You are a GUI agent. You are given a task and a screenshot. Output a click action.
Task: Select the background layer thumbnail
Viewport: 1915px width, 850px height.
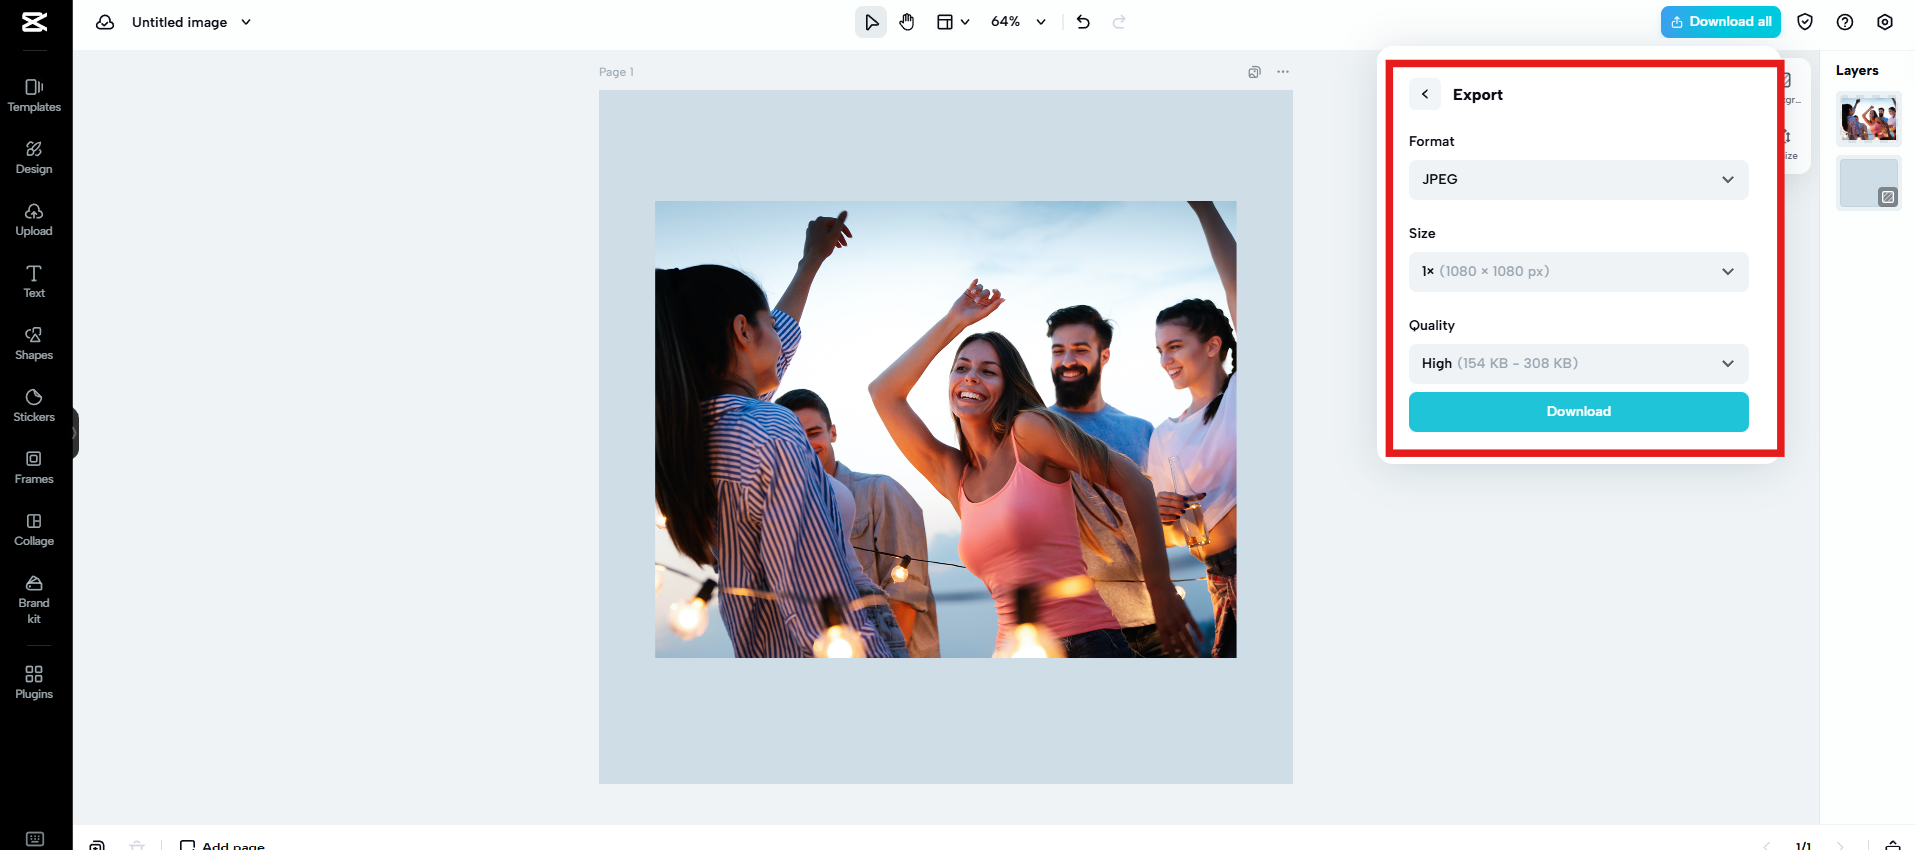tap(1868, 183)
